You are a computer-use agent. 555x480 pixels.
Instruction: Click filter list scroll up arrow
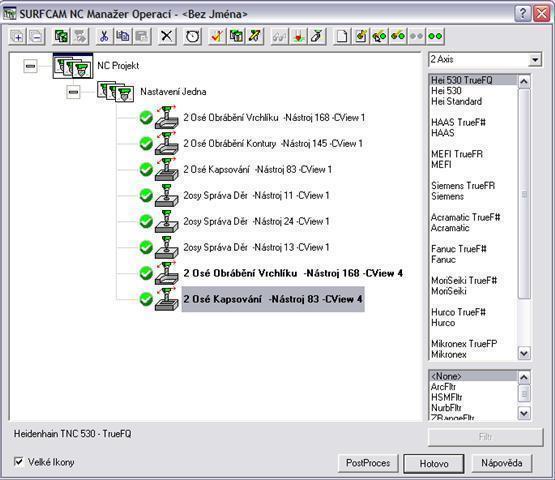(x=524, y=377)
